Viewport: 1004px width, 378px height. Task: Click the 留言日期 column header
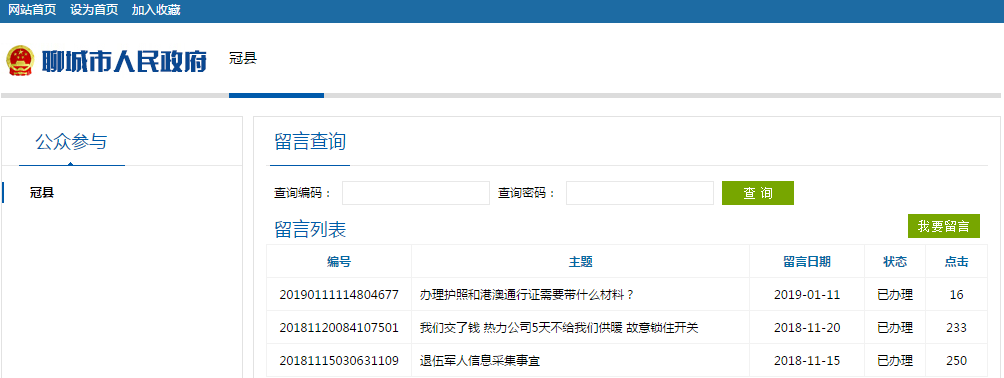point(807,261)
